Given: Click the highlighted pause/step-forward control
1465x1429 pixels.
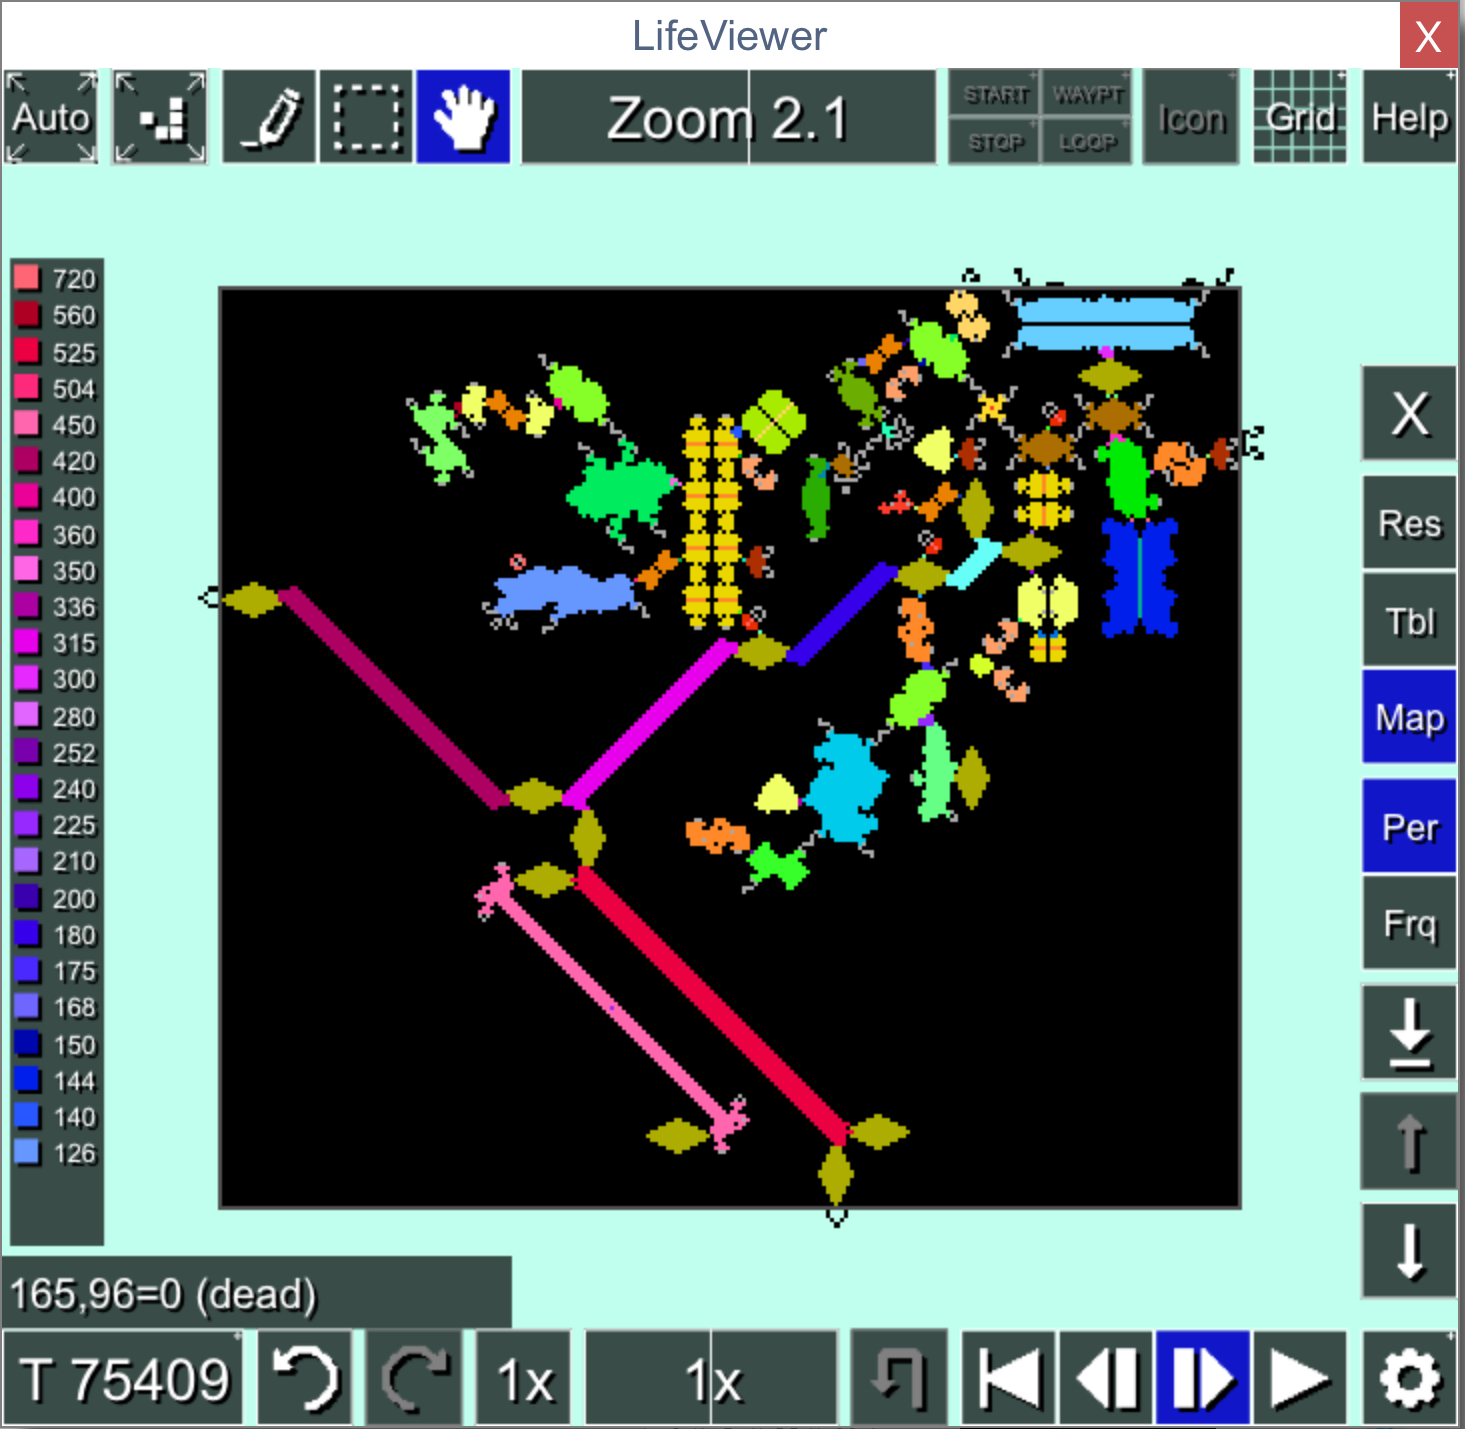Looking at the screenshot, I should pos(1203,1378).
